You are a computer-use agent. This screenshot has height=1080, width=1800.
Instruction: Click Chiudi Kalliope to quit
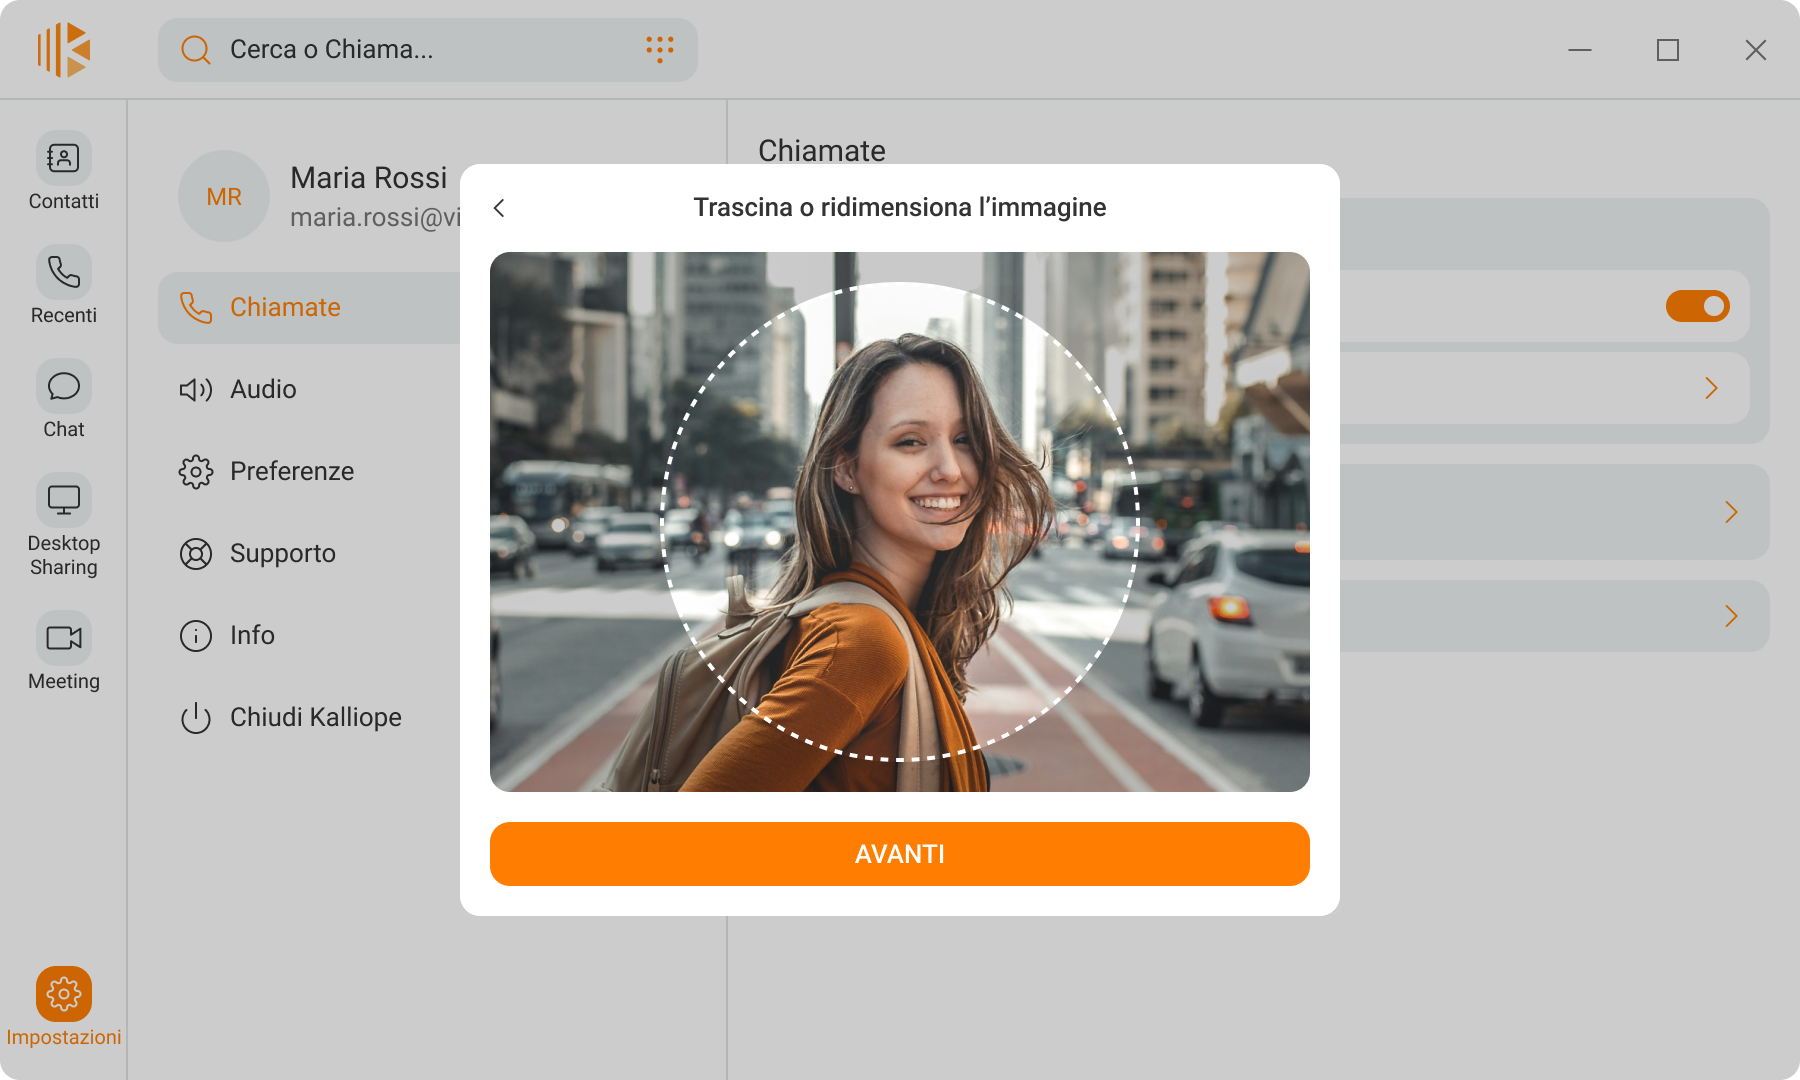point(315,717)
